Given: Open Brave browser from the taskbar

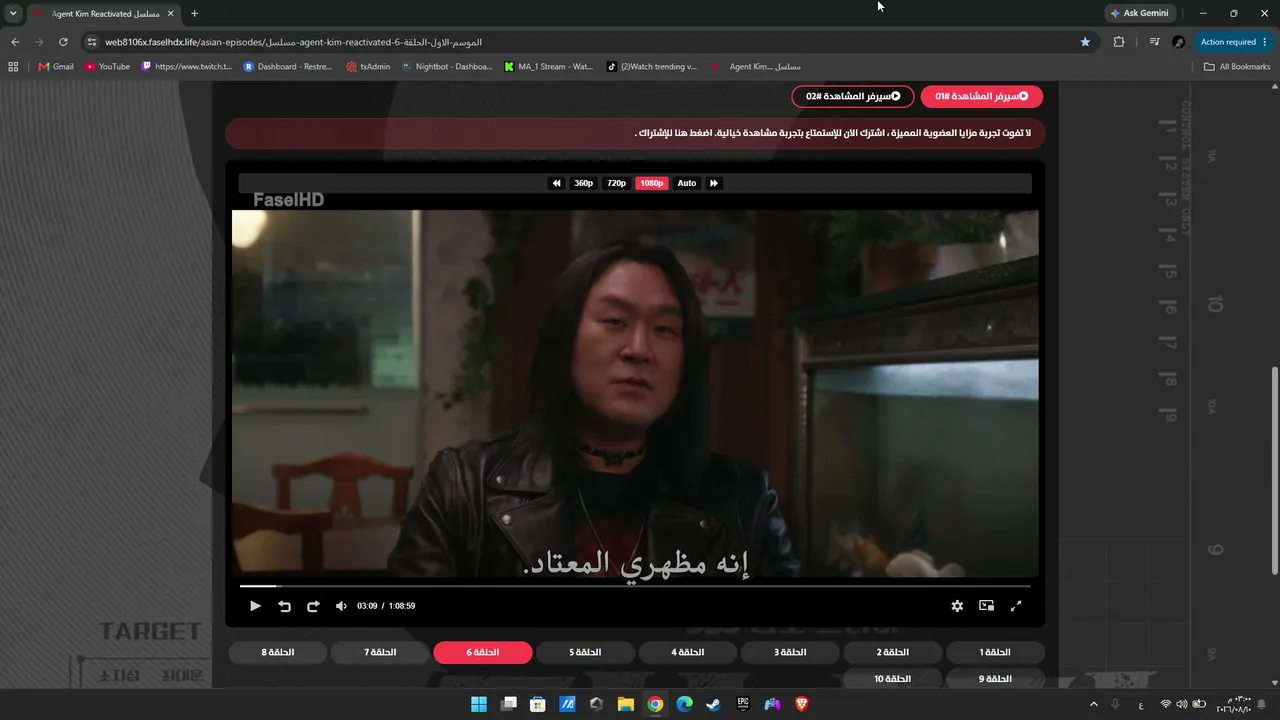Looking at the screenshot, I should click(802, 704).
